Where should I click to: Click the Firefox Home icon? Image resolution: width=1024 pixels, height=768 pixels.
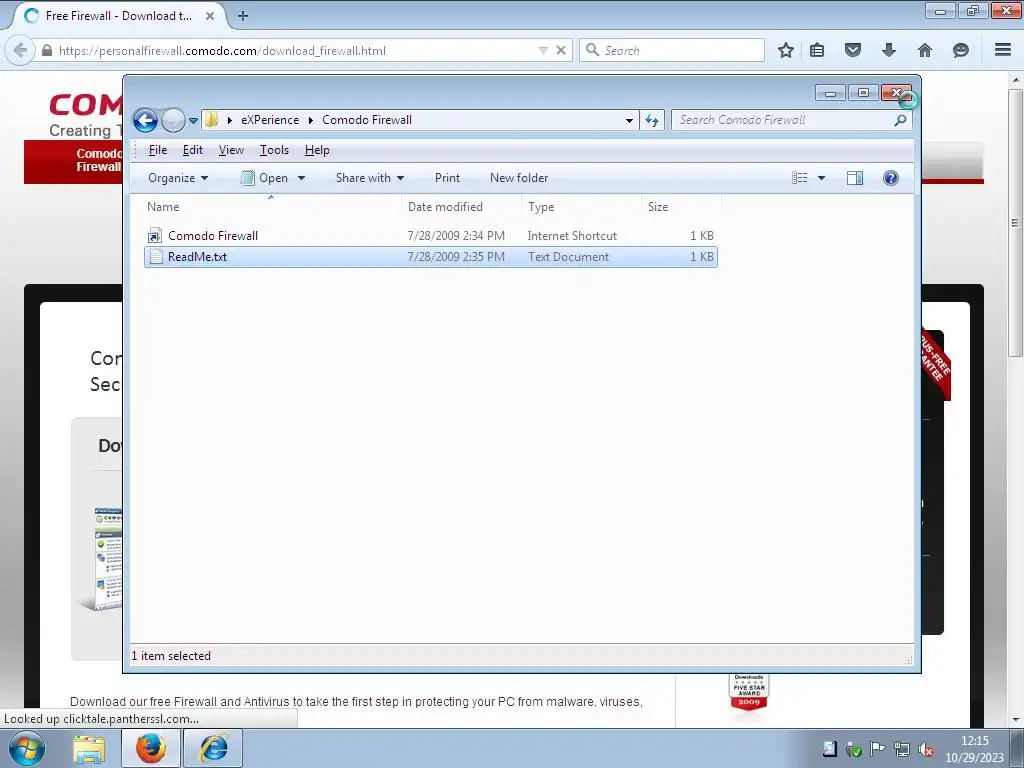pos(925,50)
